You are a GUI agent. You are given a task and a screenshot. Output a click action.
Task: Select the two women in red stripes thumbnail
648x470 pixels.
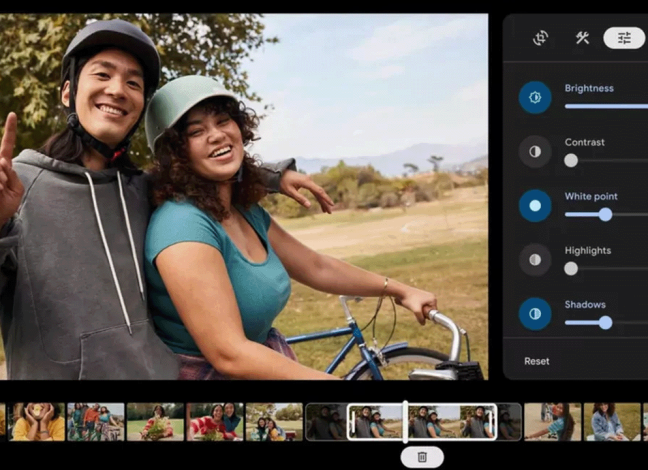tap(215, 422)
